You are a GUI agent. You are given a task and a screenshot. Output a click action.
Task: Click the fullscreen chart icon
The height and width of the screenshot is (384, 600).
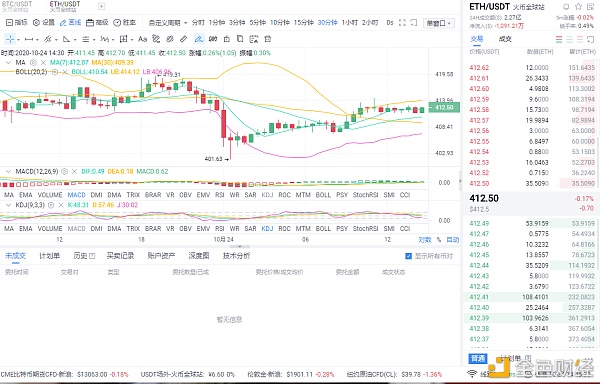pyautogui.click(x=402, y=23)
